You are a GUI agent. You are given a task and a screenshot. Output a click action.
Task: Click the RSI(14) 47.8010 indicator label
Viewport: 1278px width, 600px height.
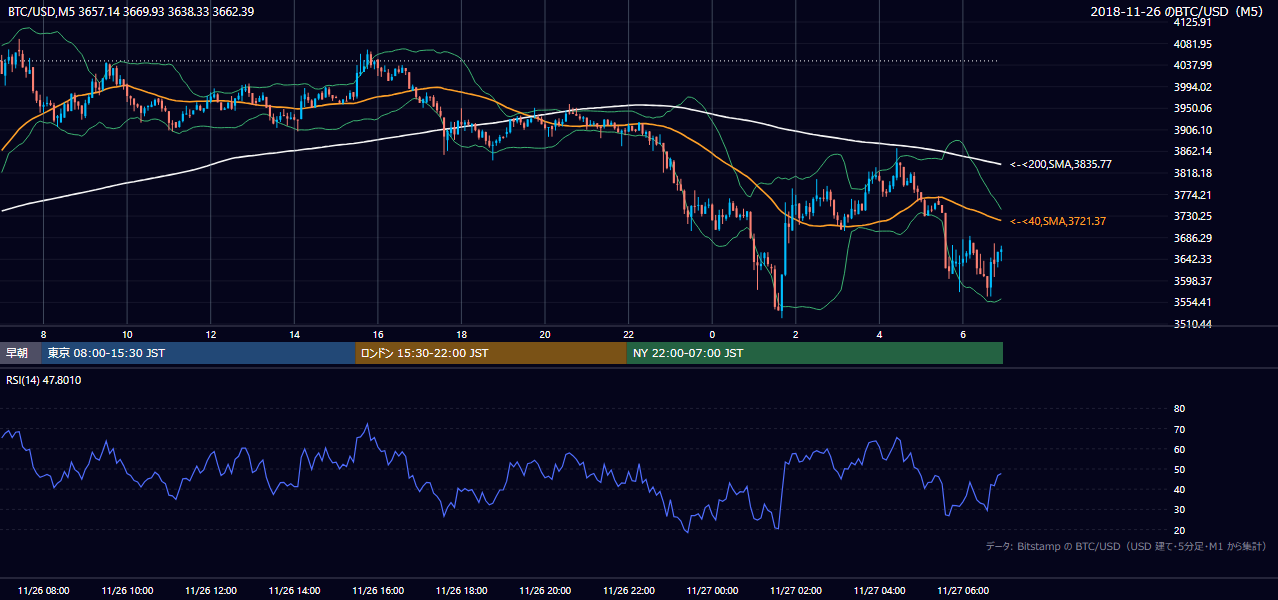point(43,380)
